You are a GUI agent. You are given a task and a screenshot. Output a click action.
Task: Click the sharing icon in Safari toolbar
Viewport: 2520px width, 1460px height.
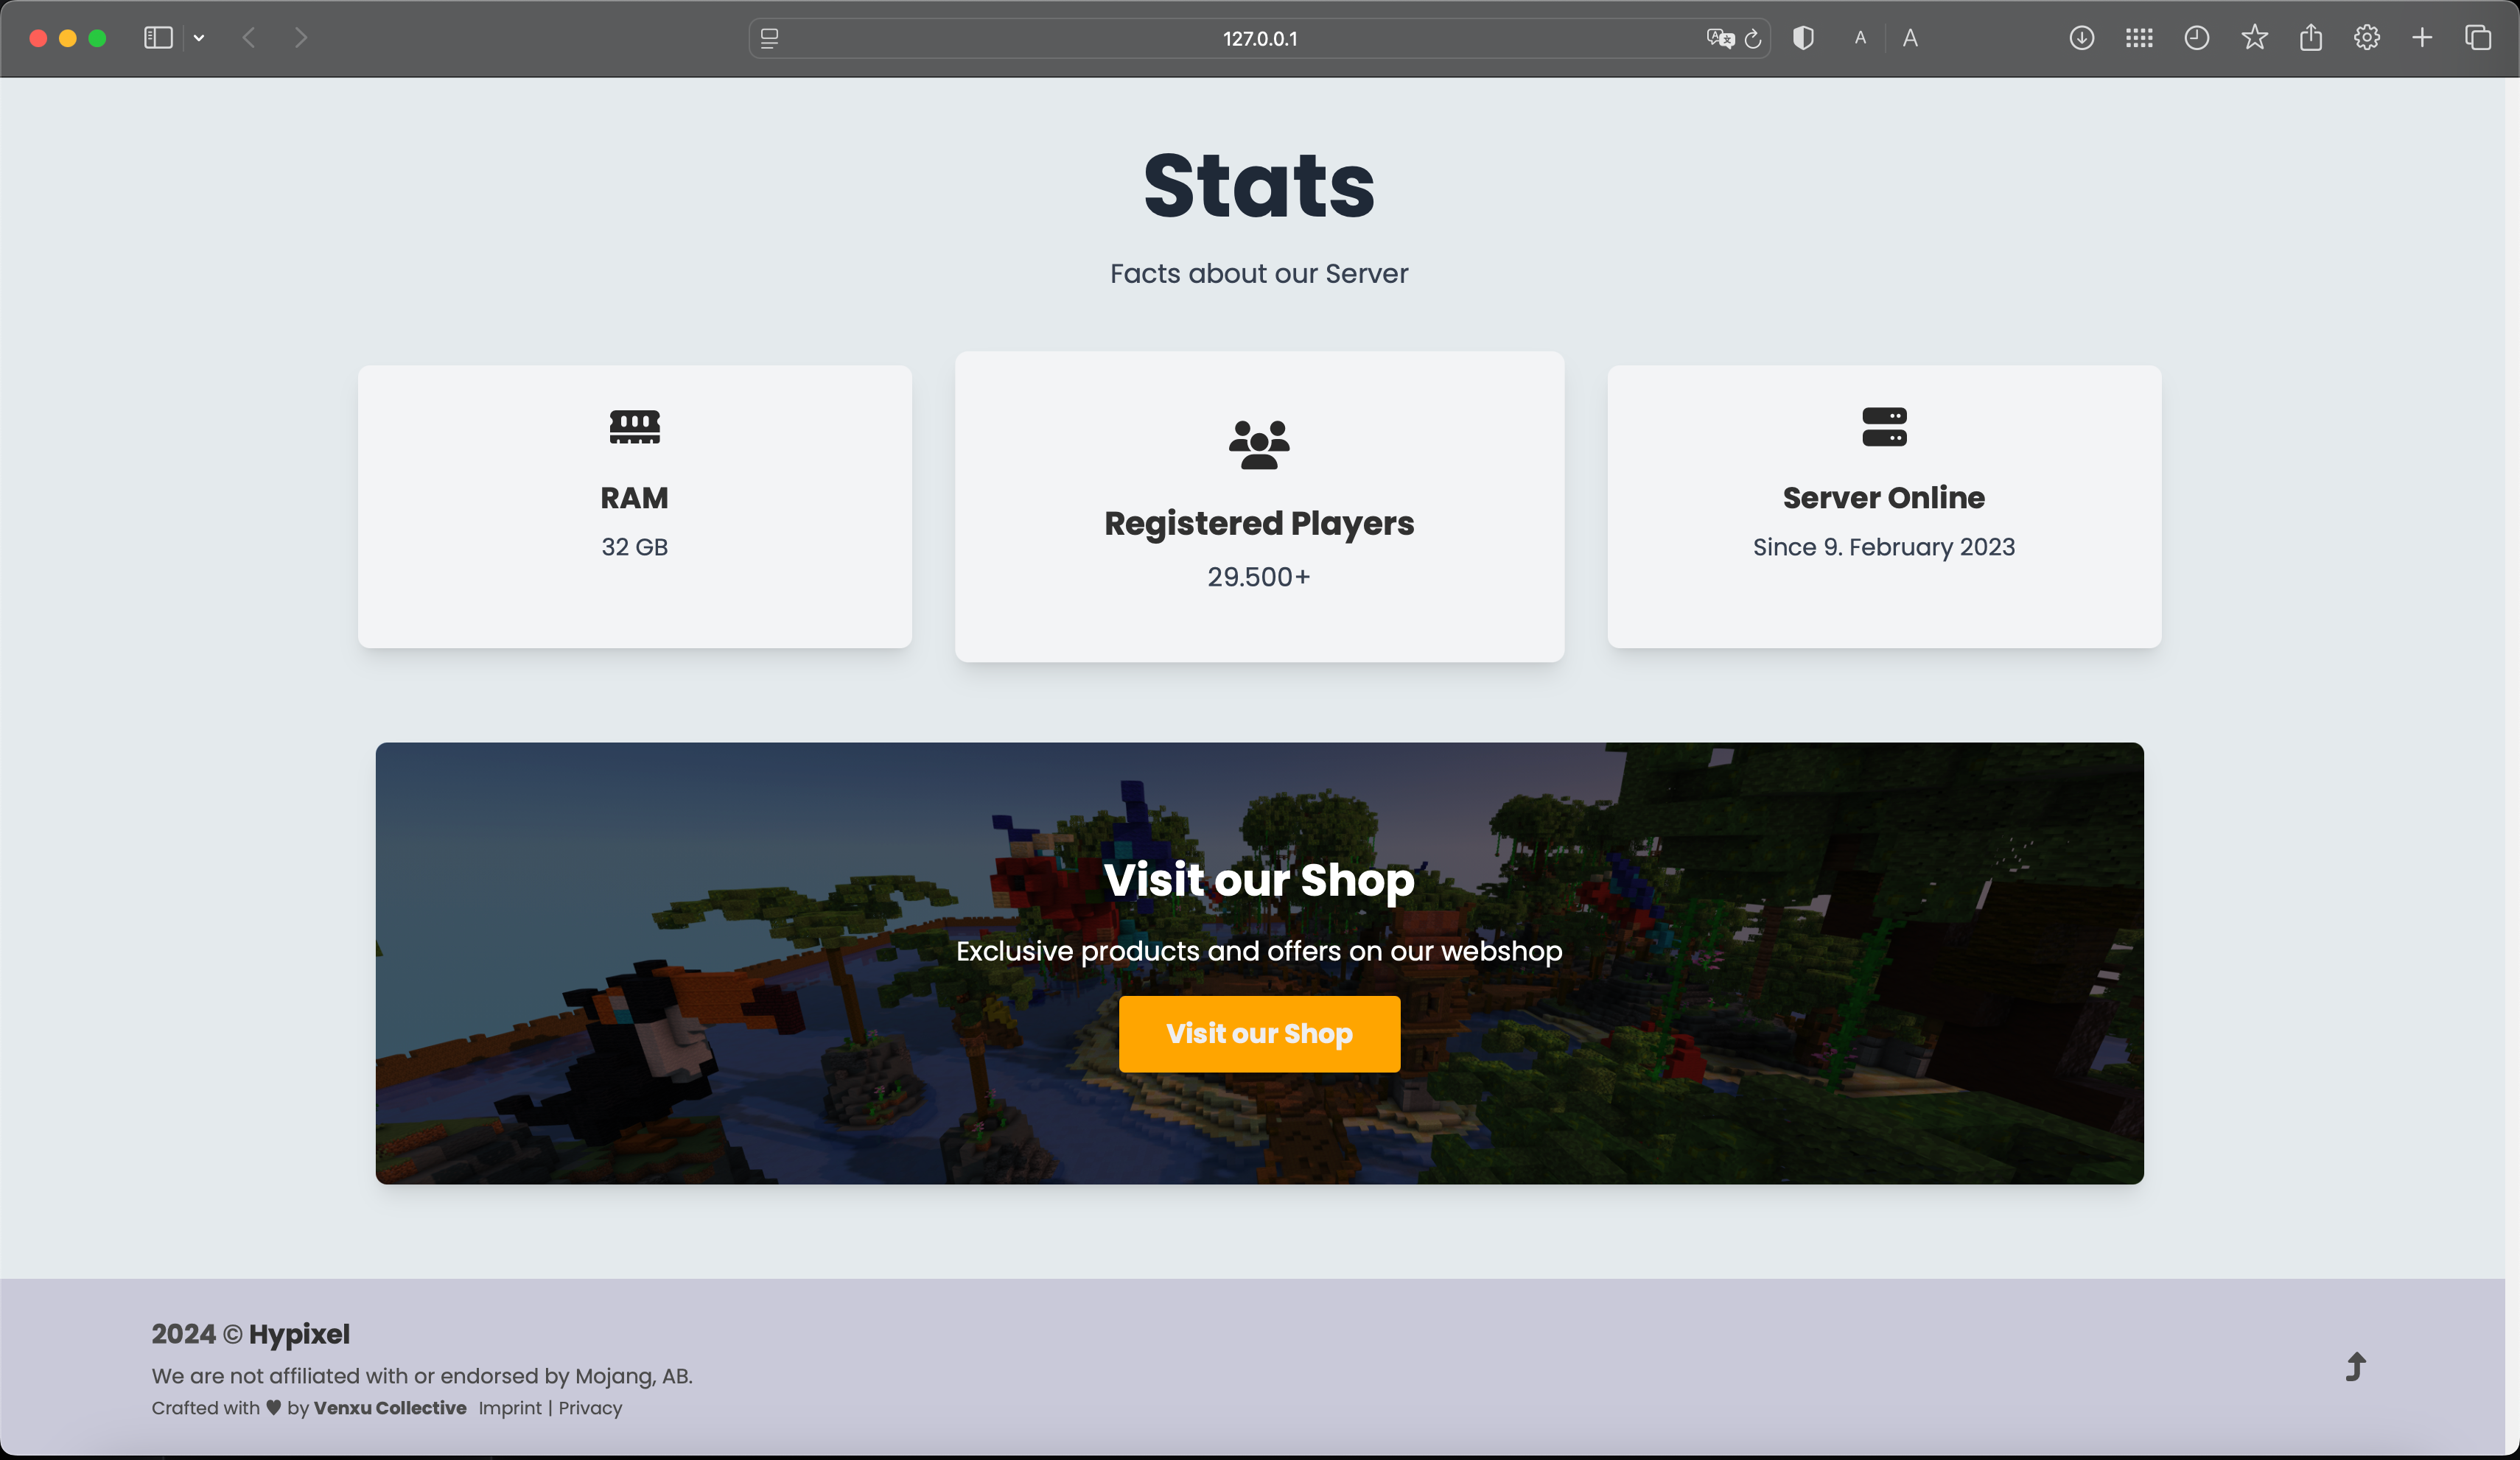tap(2313, 38)
